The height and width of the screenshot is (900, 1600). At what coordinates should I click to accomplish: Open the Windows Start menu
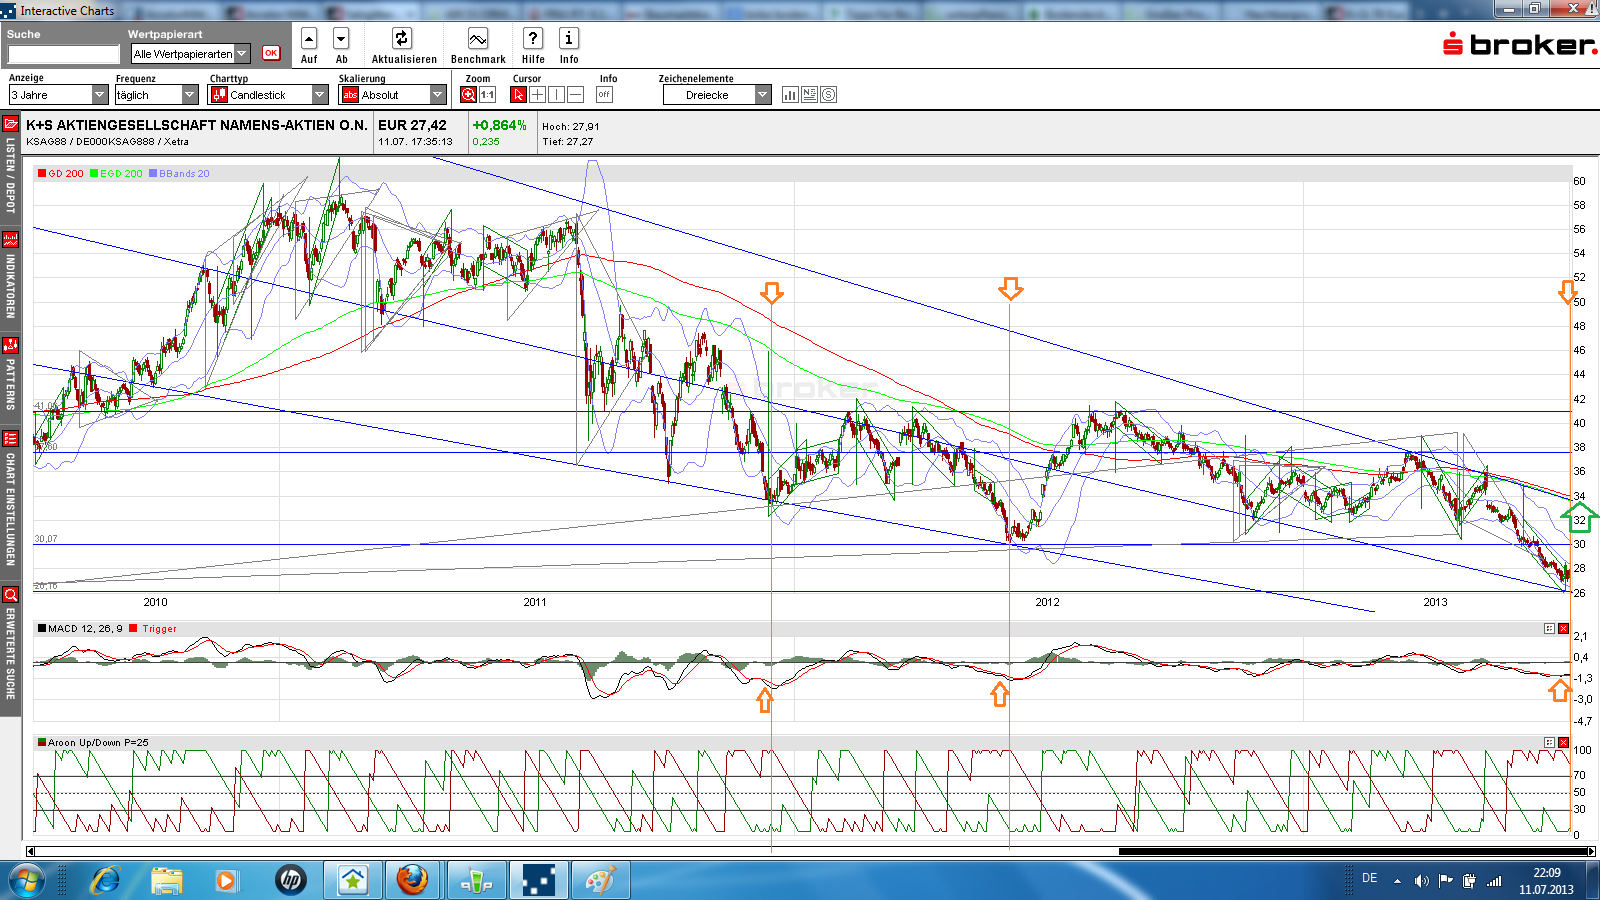(27, 881)
